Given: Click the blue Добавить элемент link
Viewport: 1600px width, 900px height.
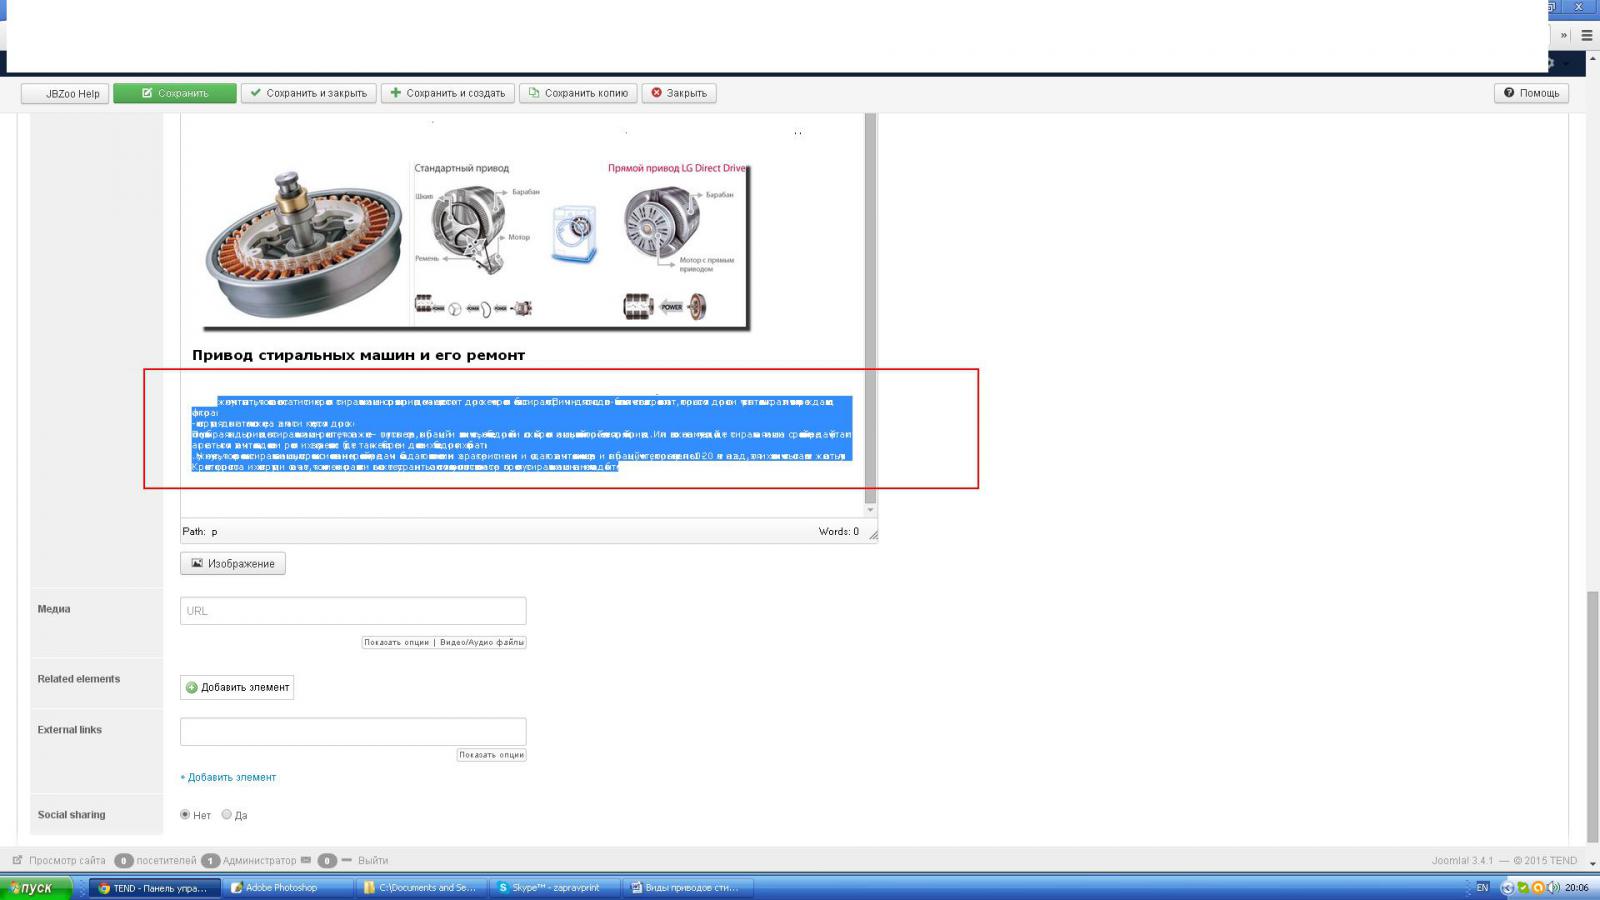Looking at the screenshot, I should [229, 777].
